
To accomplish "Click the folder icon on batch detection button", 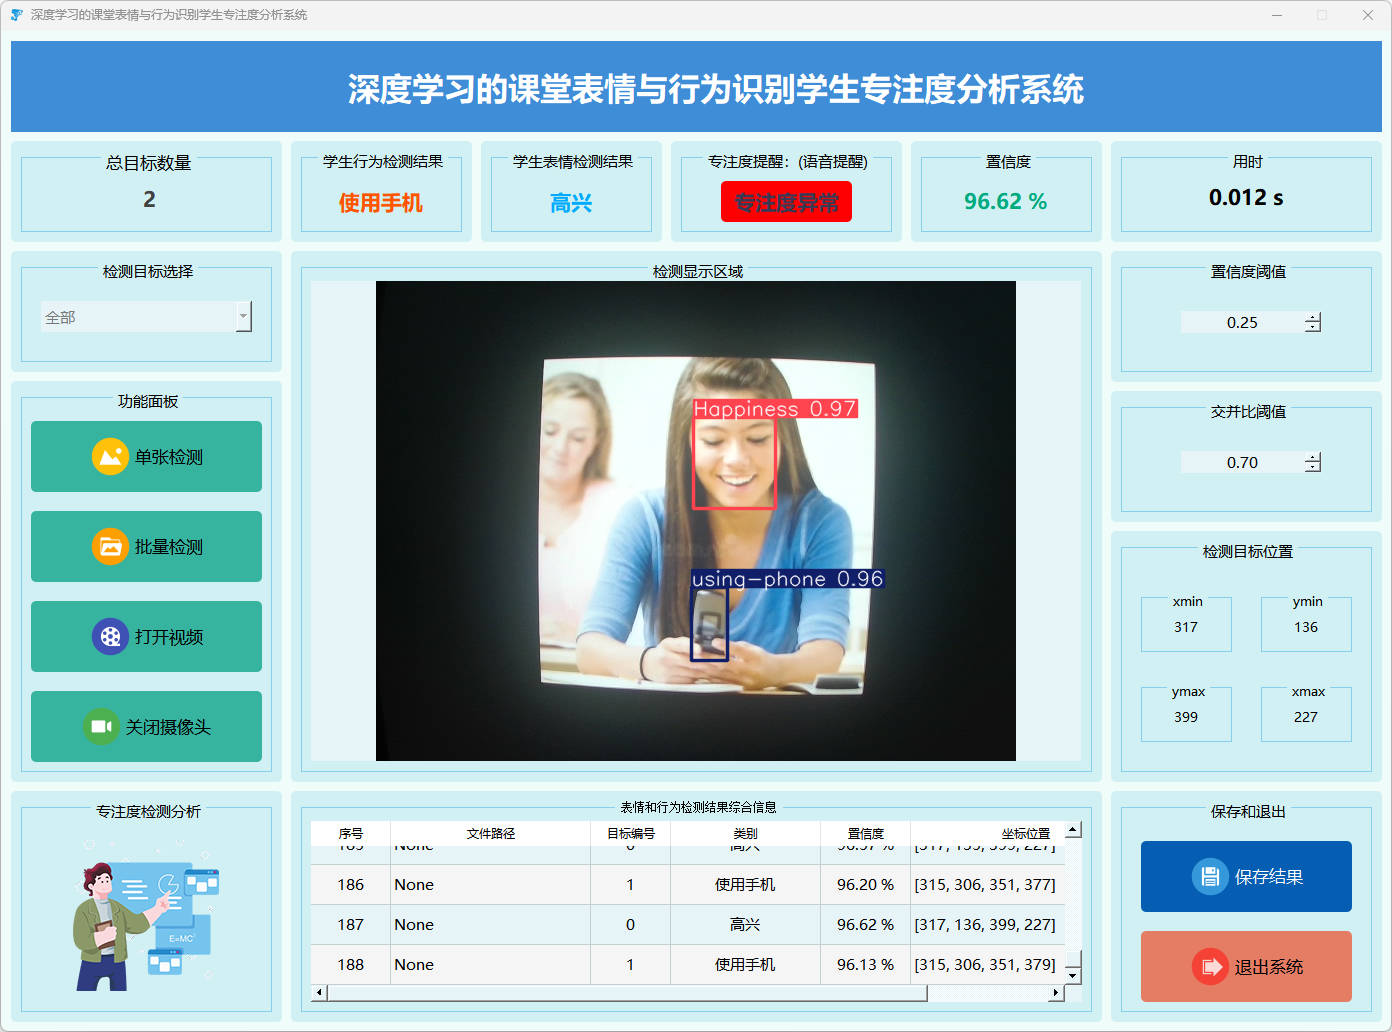I will pyautogui.click(x=110, y=547).
